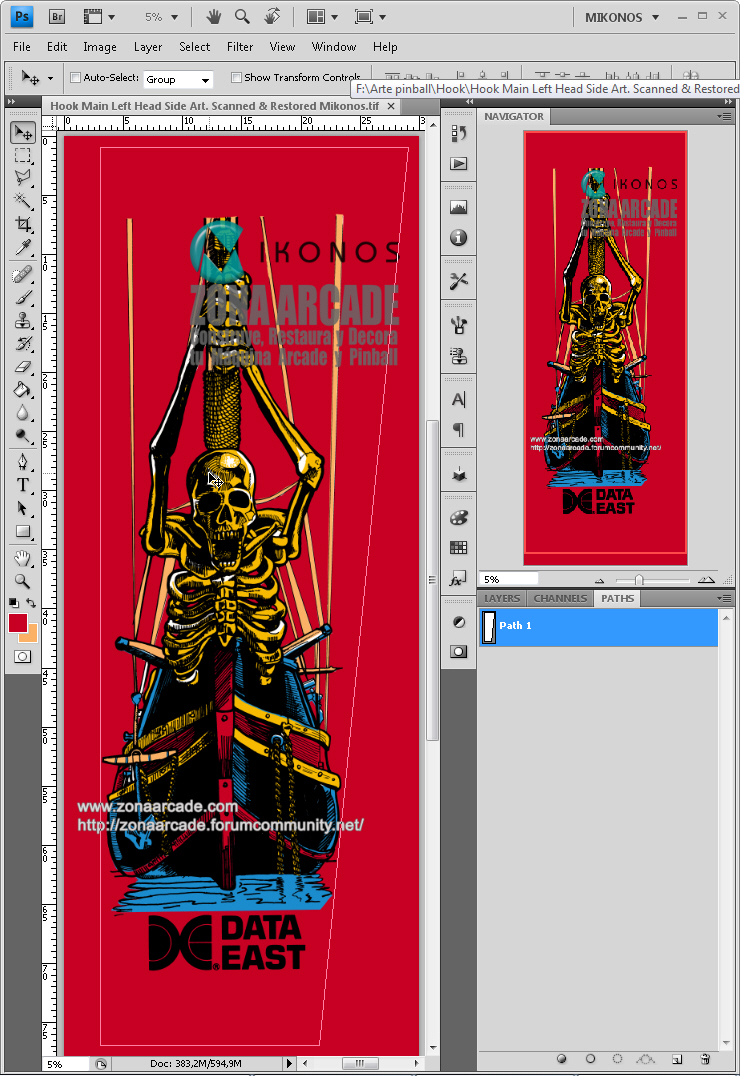This screenshot has width=740, height=1076.
Task: Open the Filter menu
Action: click(240, 47)
